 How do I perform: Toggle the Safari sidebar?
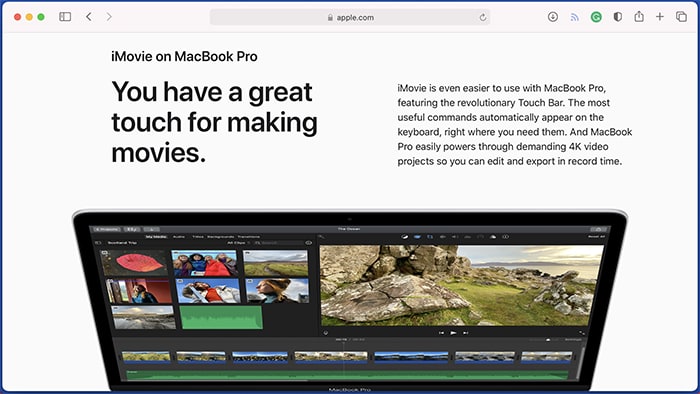(x=65, y=17)
